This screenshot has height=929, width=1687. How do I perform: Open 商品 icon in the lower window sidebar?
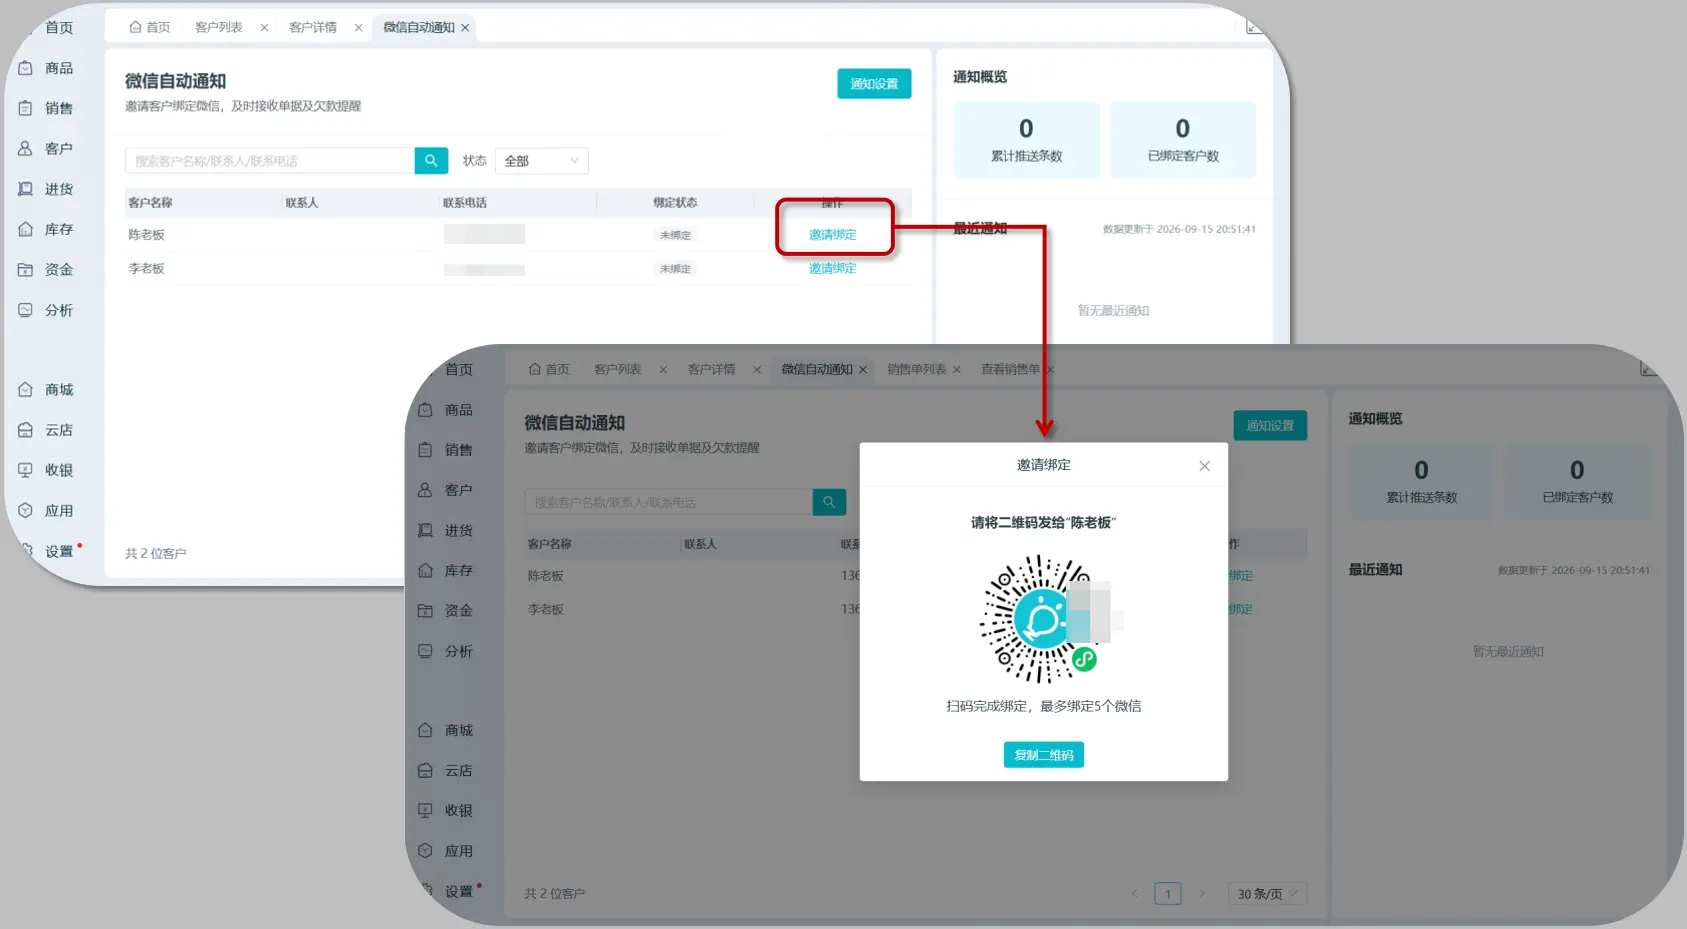tap(426, 410)
